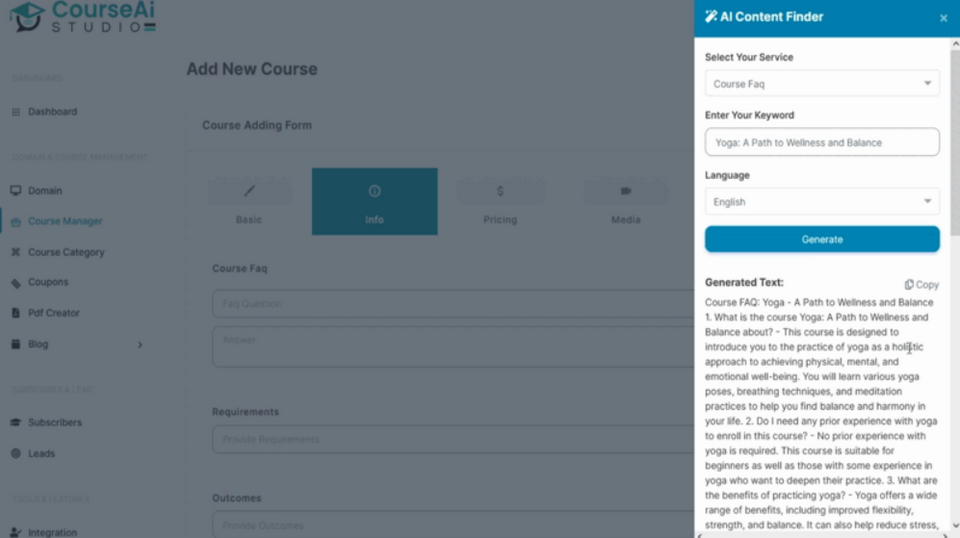The height and width of the screenshot is (538, 960).
Task: Click the Enter Your Keyword field
Action: [x=822, y=142]
